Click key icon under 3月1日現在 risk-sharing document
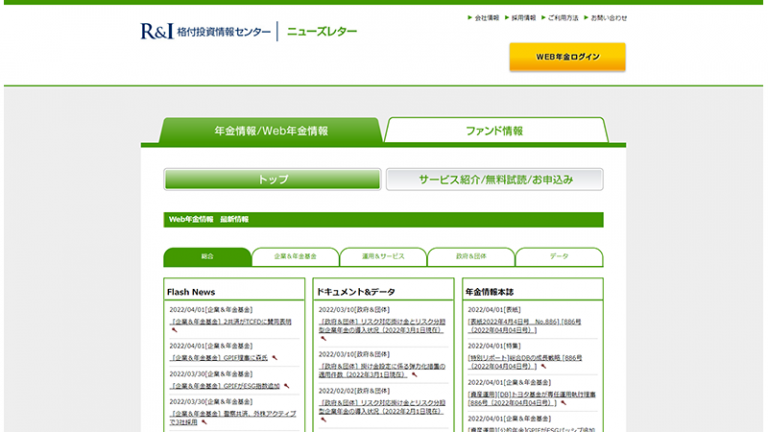Viewport: 768px width, 432px height. (x=323, y=338)
